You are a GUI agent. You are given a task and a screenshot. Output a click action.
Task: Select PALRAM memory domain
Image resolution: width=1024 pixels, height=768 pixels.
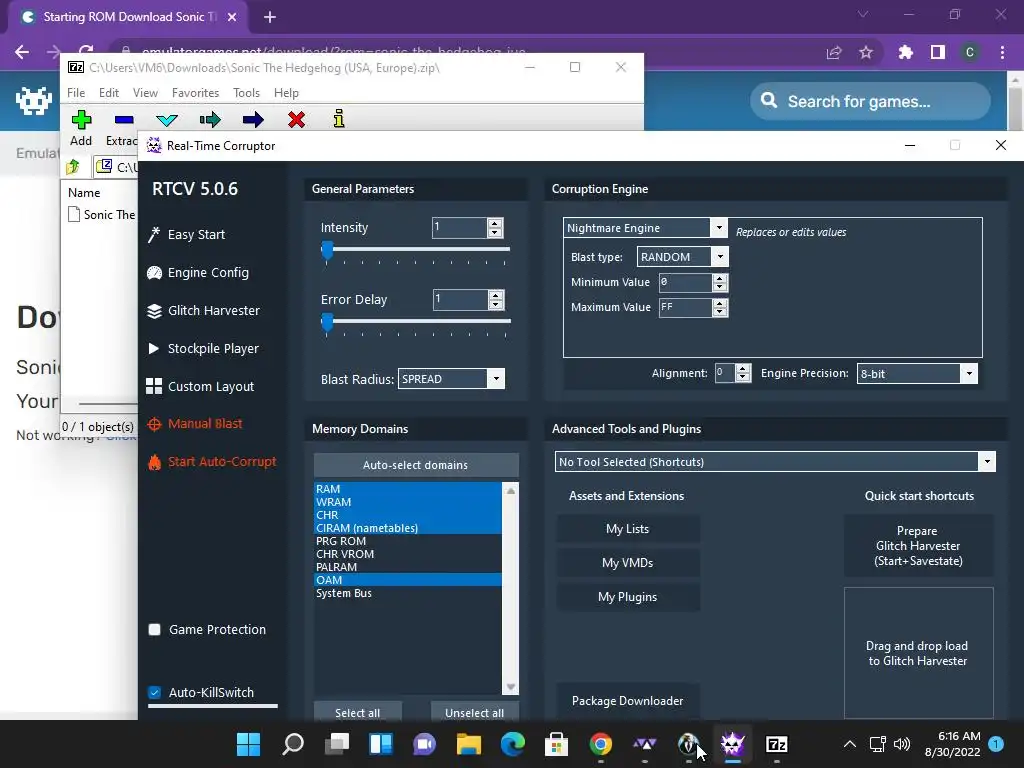pos(408,567)
